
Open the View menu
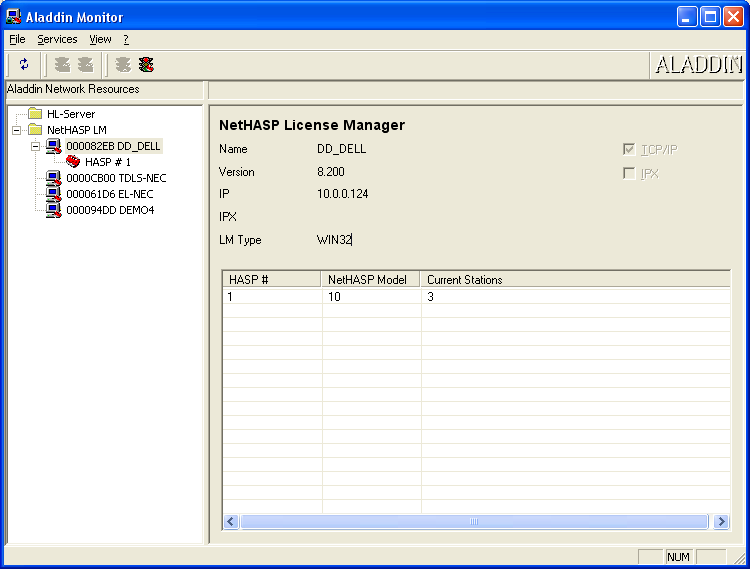coord(100,39)
